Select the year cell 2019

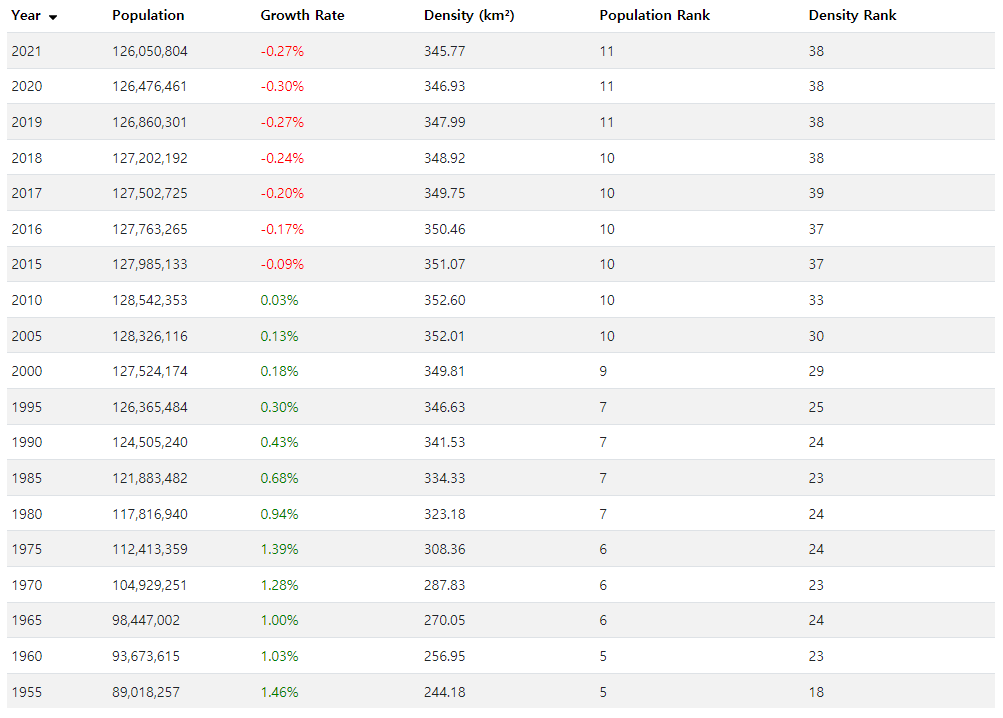click(x=27, y=122)
